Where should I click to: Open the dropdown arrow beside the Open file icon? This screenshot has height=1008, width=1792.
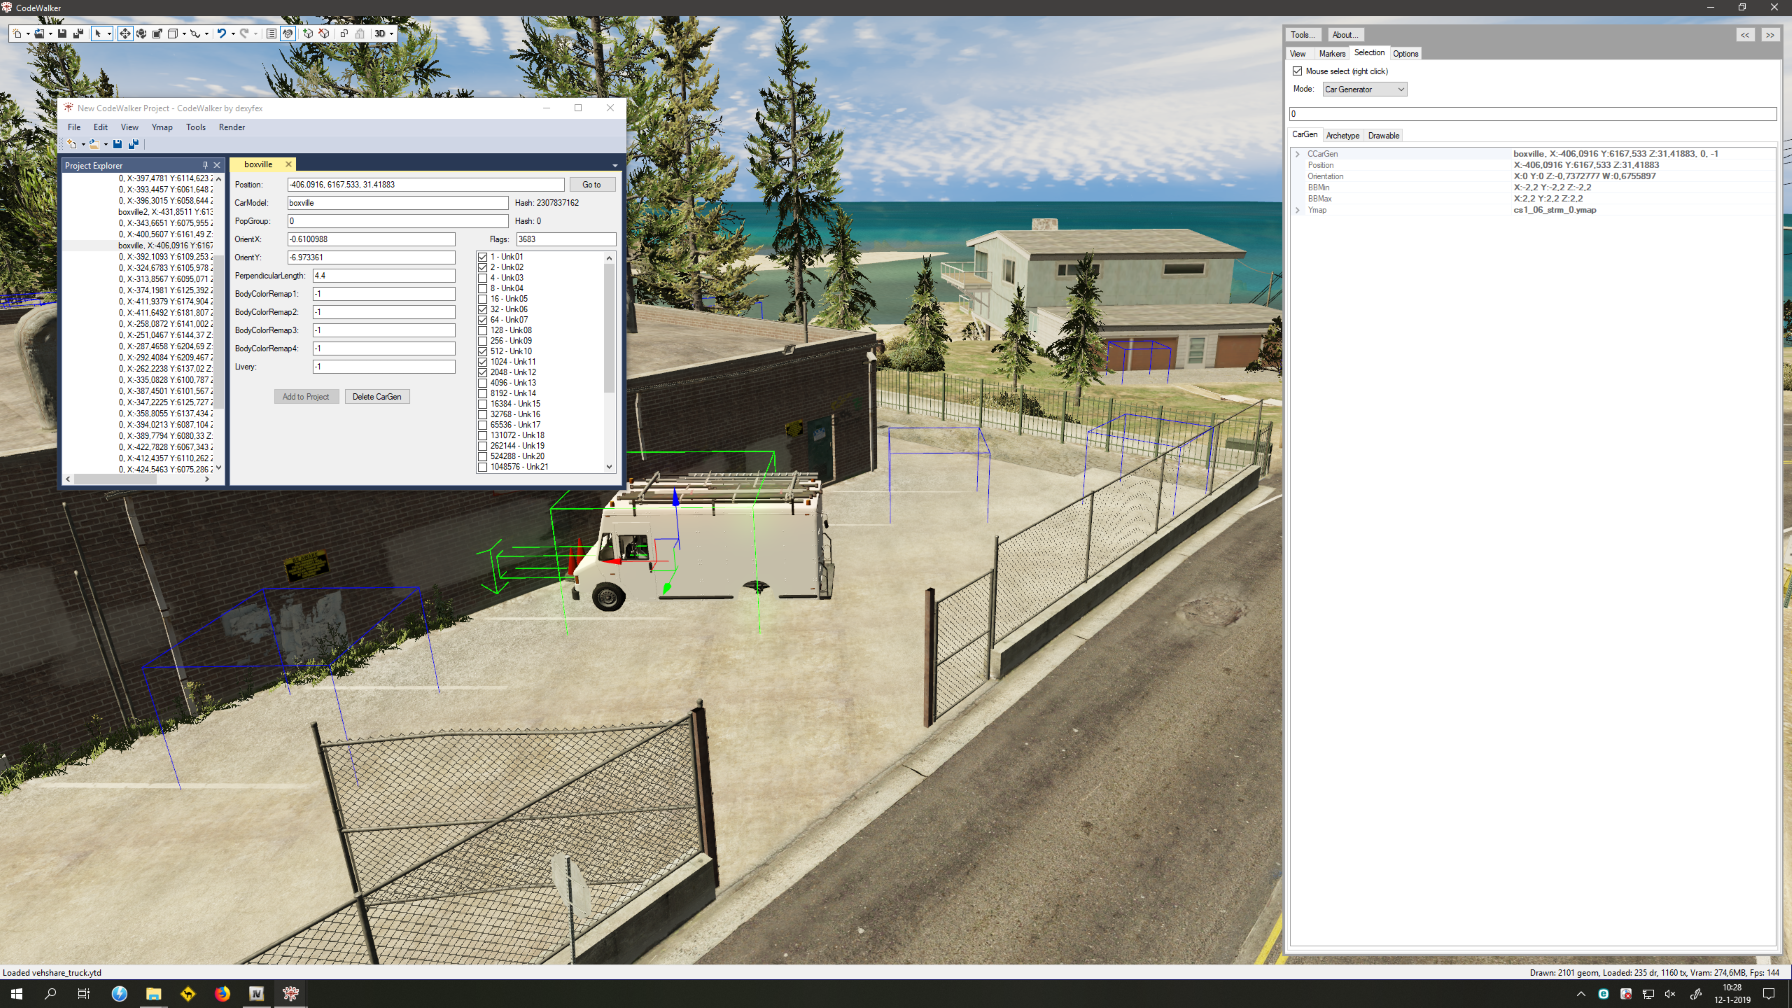click(x=50, y=34)
